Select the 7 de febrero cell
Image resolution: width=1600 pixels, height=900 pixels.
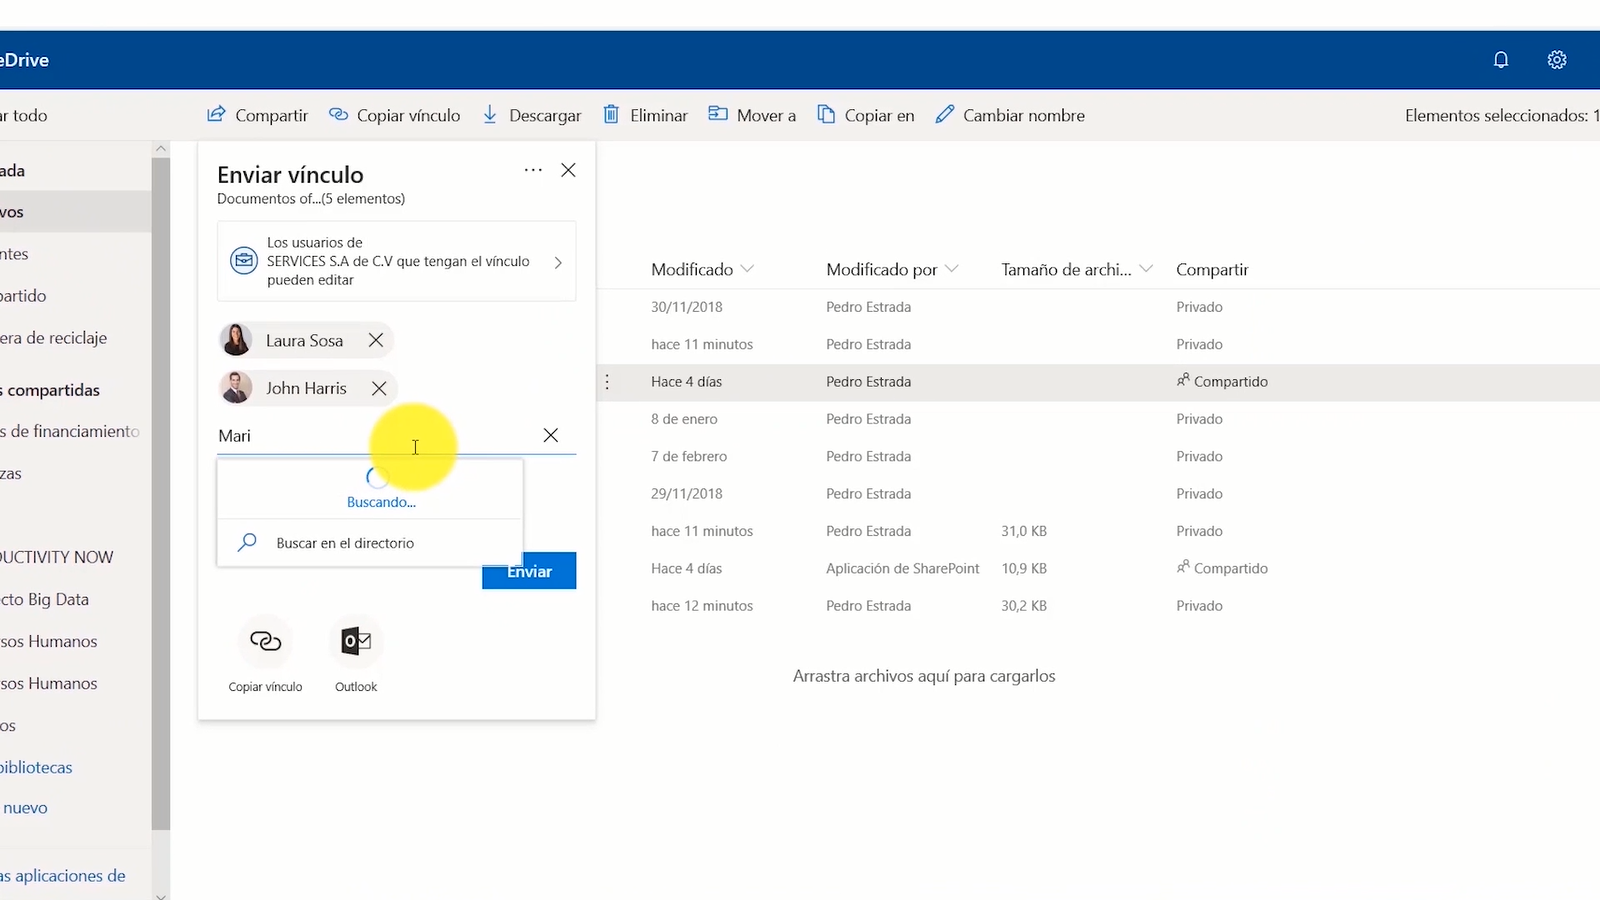(689, 456)
